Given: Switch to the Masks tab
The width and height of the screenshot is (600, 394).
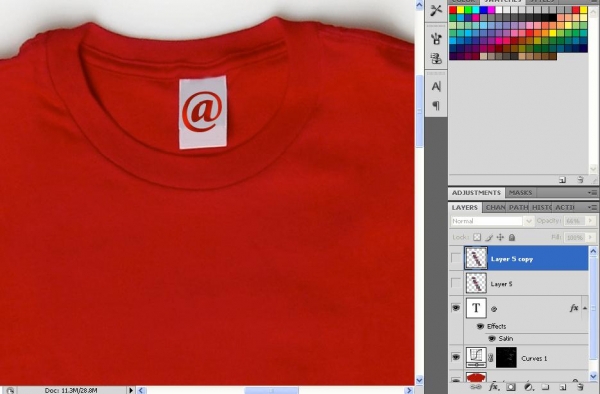Looking at the screenshot, I should 520,193.
